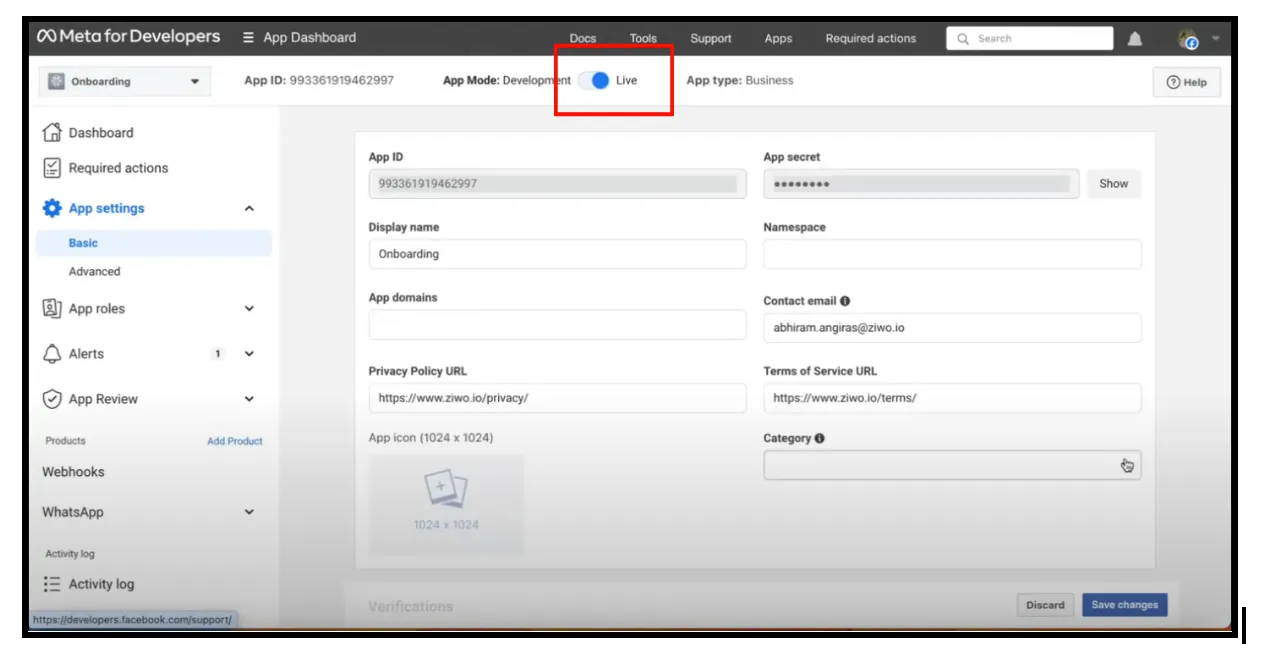Open the profile avatar menu

(x=1188, y=39)
